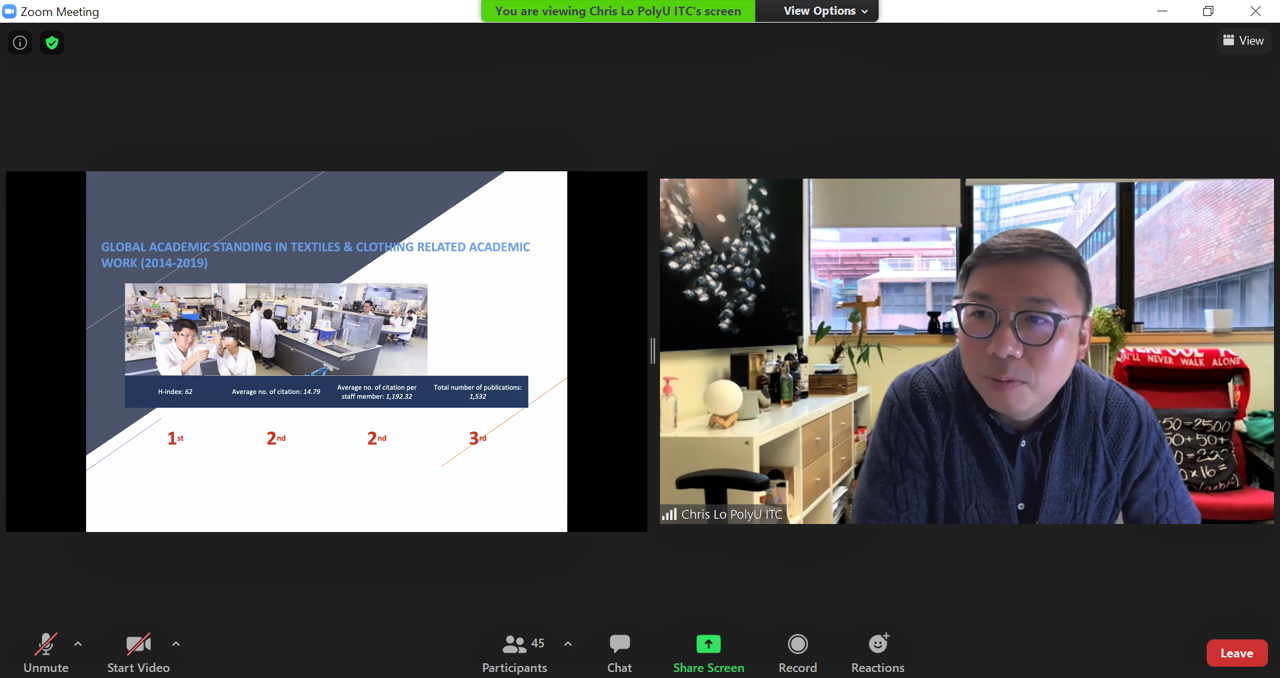Click the green Share Screen icon

(708, 645)
